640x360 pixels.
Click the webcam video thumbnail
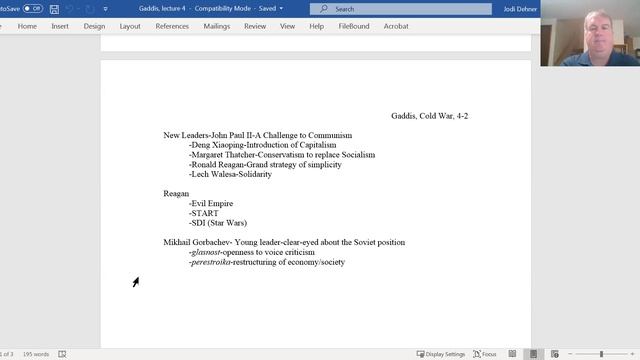[590, 33]
